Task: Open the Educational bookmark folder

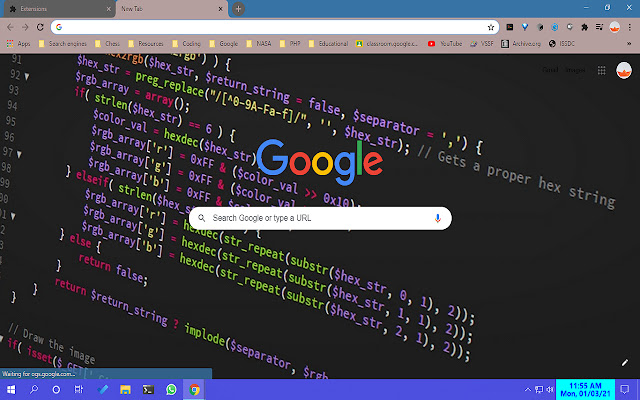Action: click(x=329, y=44)
